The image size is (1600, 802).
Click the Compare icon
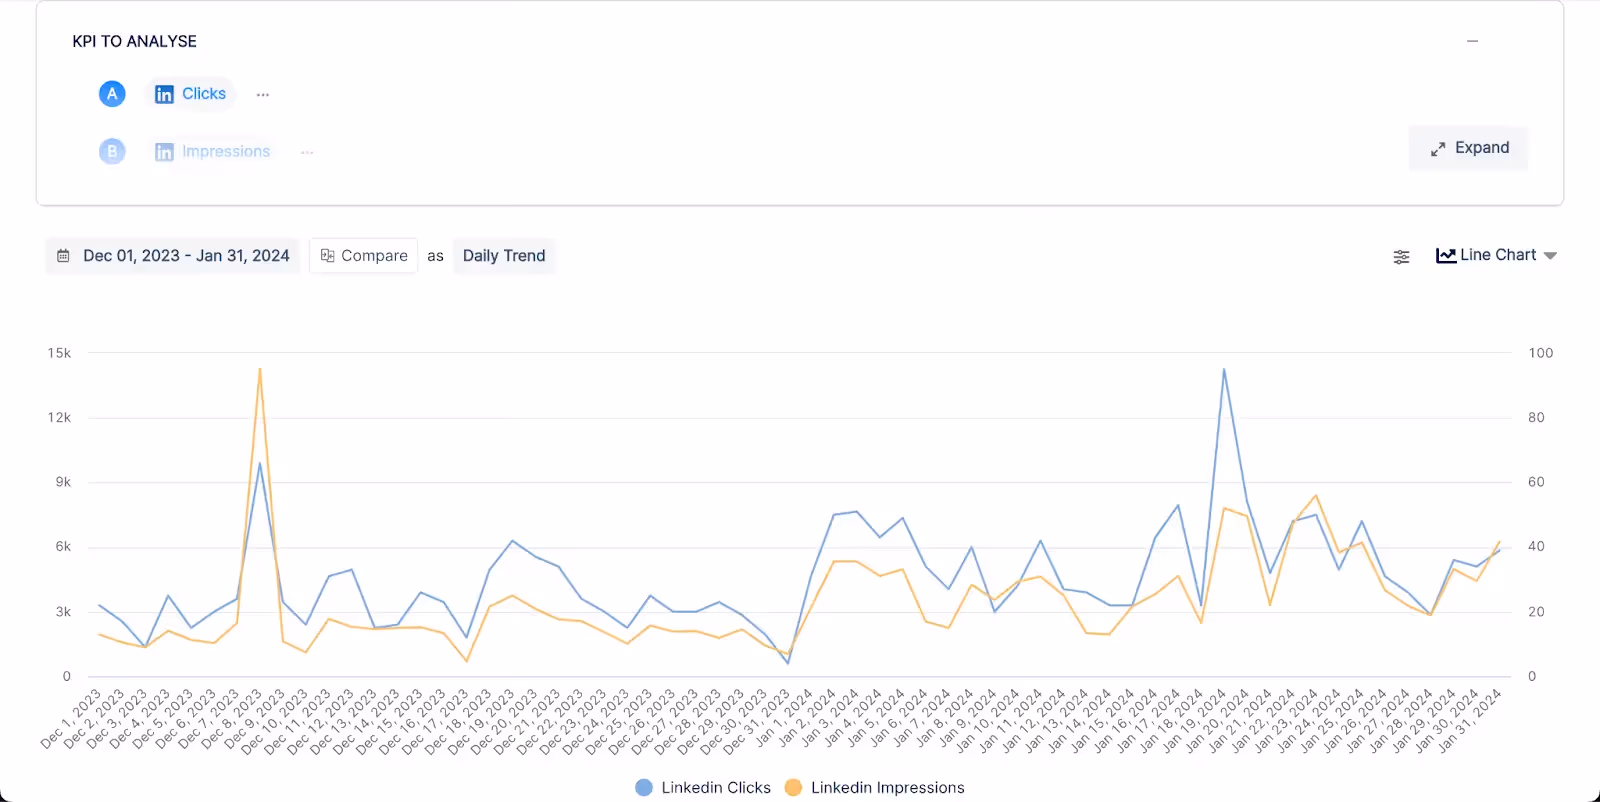coord(328,255)
